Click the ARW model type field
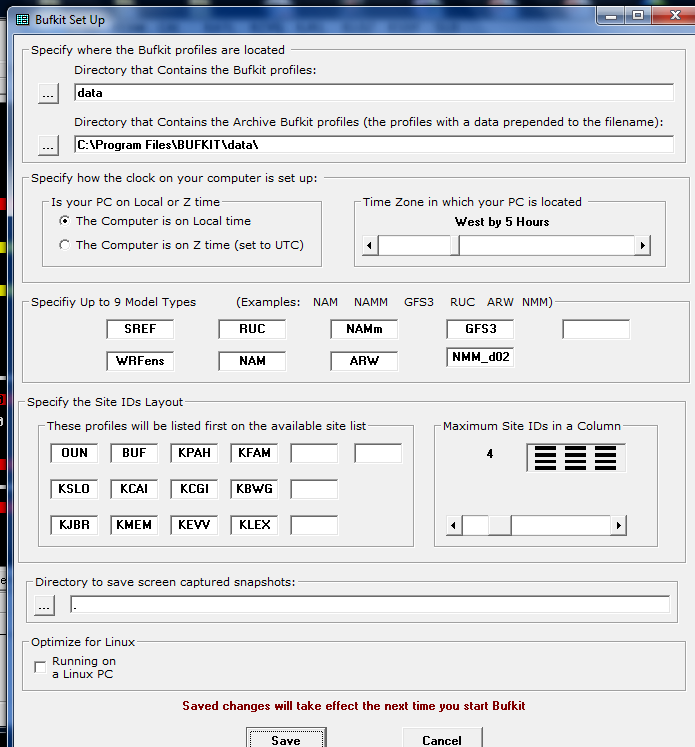695x747 pixels. pyautogui.click(x=364, y=361)
